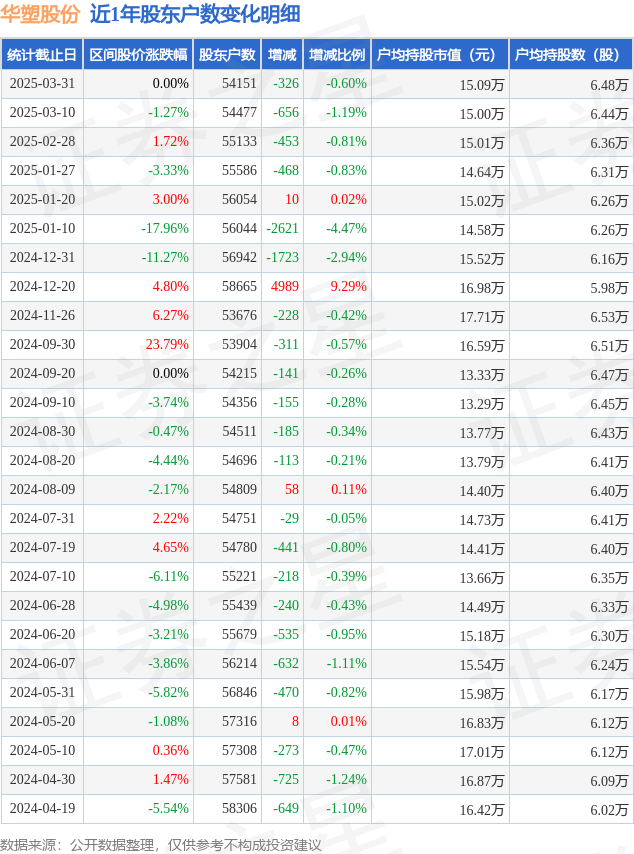
Task: Click the 华塑股份 title text
Action: click(40, 14)
